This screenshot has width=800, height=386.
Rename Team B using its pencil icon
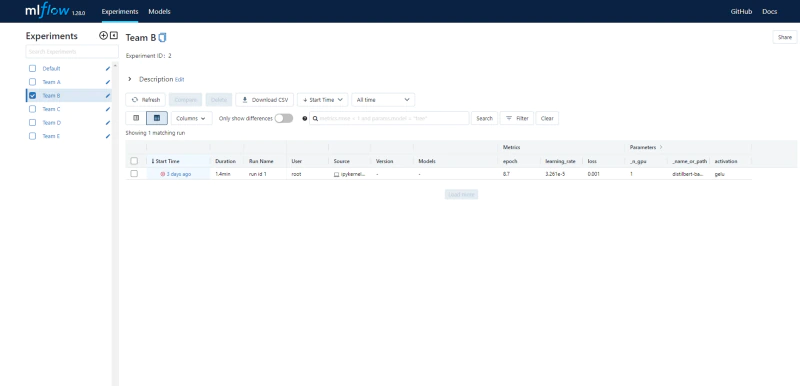tap(108, 95)
